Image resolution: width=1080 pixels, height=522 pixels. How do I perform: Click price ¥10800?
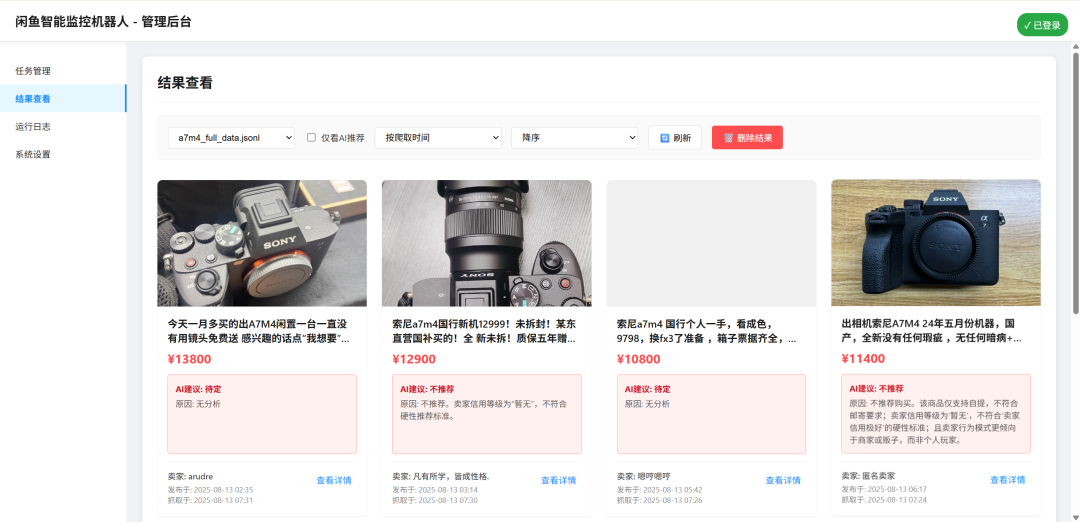click(638, 359)
